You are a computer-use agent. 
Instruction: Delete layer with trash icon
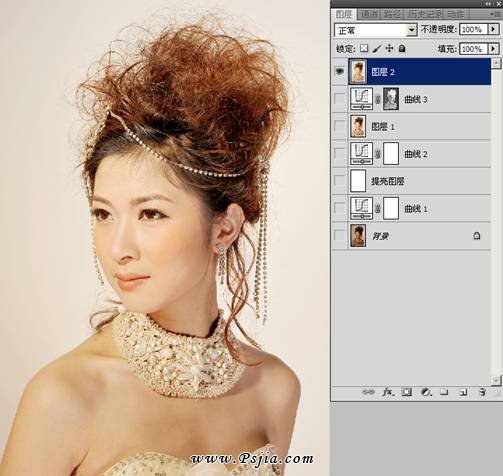click(482, 392)
